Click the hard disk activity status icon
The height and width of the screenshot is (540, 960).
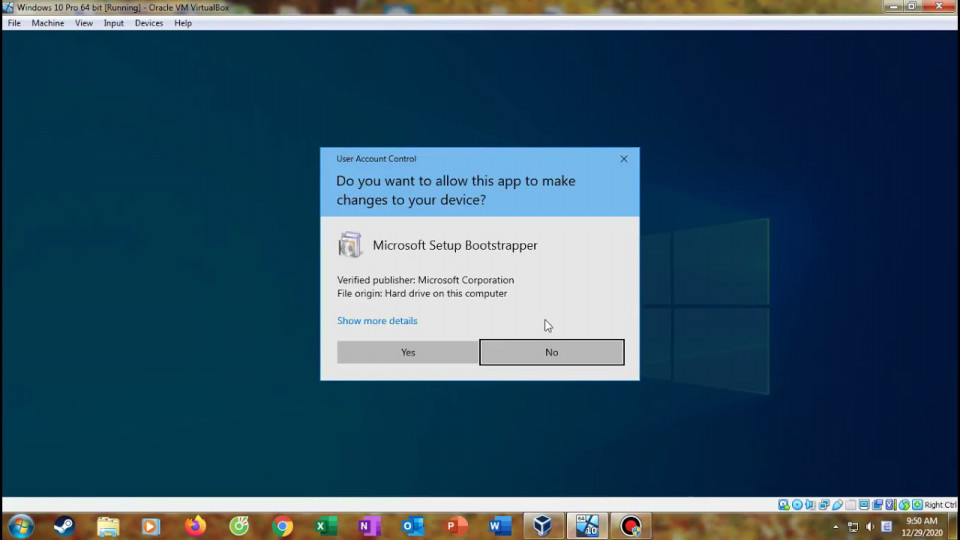[x=784, y=505]
